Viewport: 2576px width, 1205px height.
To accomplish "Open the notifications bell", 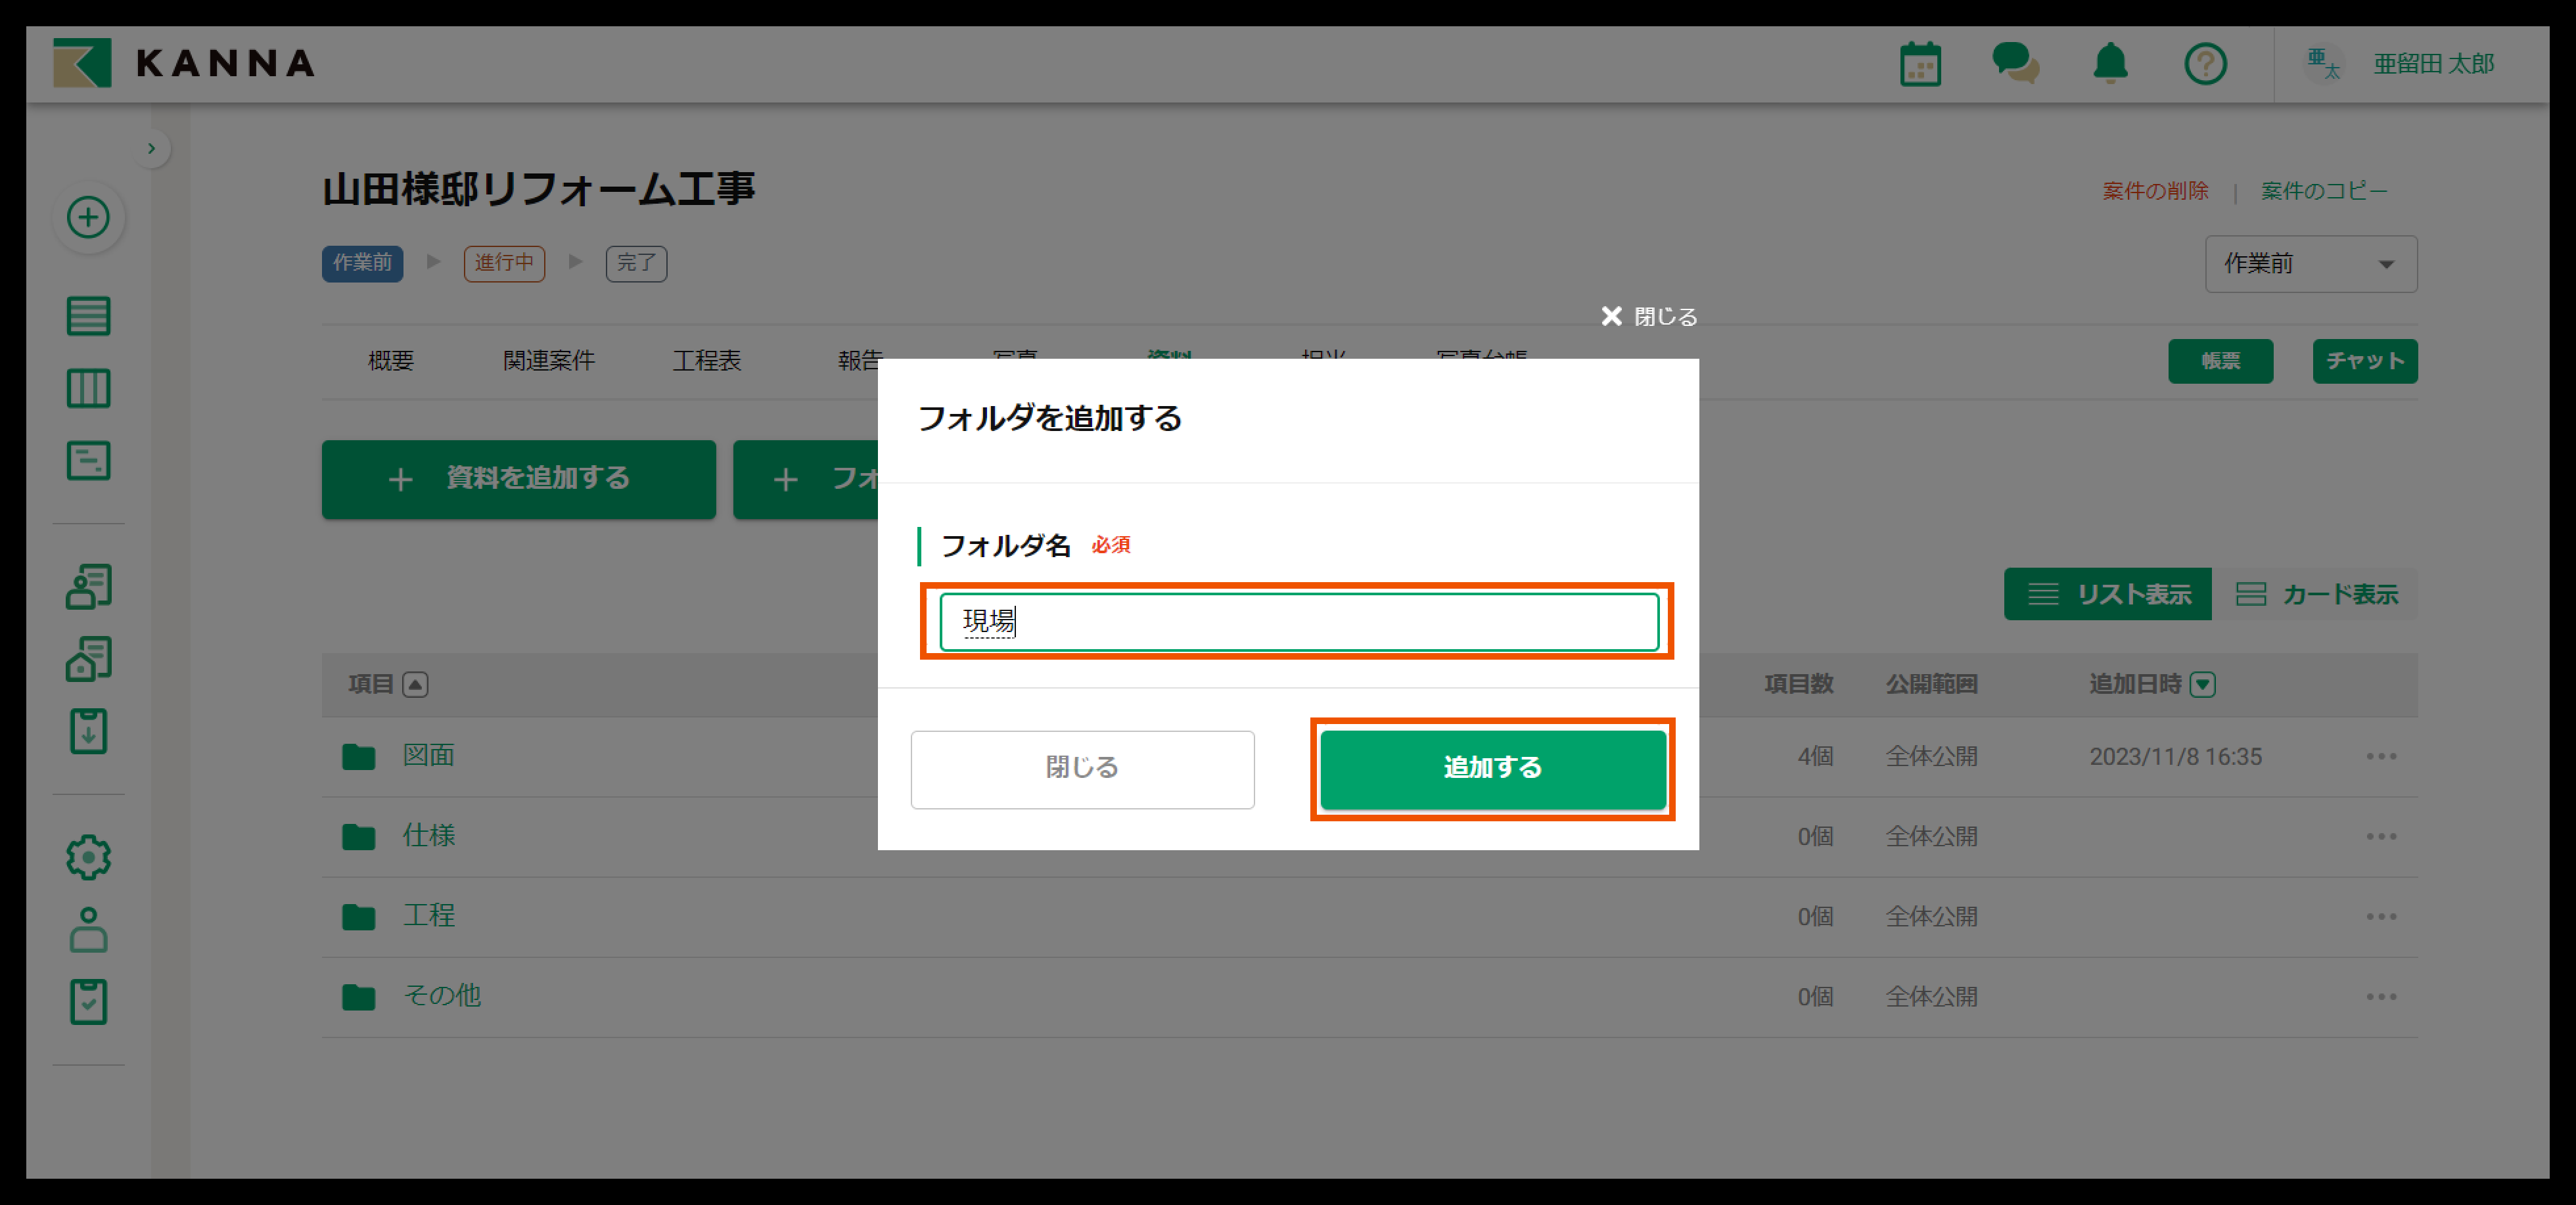I will (x=2110, y=64).
